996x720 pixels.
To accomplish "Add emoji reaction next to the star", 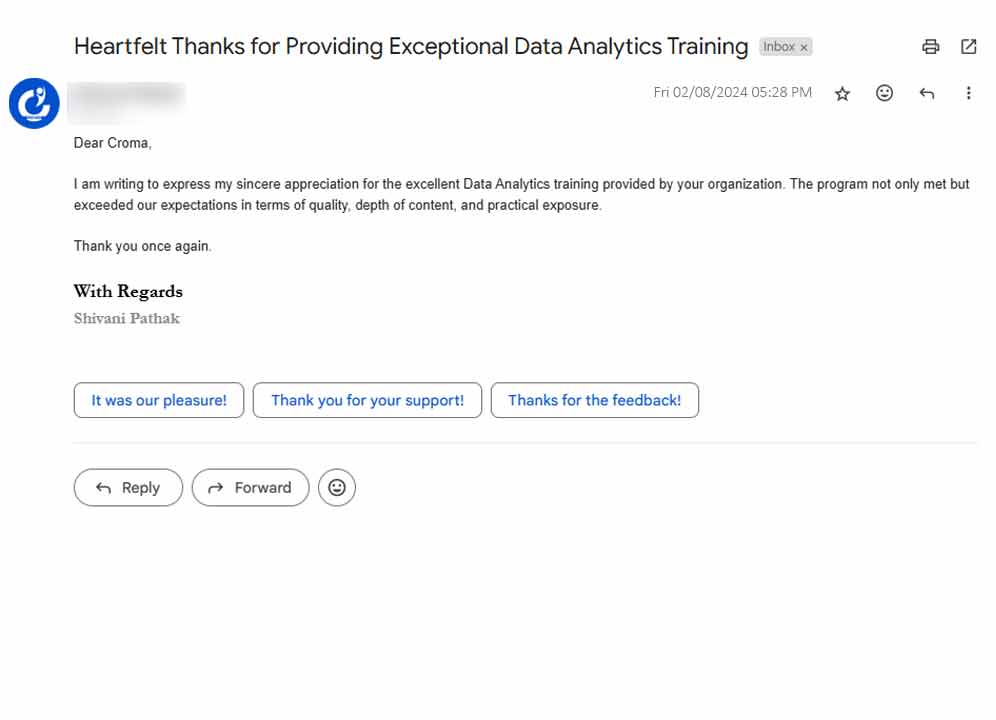I will [884, 93].
